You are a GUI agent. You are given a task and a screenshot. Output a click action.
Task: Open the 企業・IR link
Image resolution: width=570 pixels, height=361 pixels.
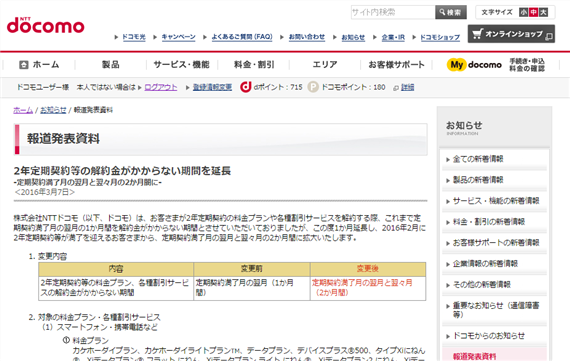(393, 37)
